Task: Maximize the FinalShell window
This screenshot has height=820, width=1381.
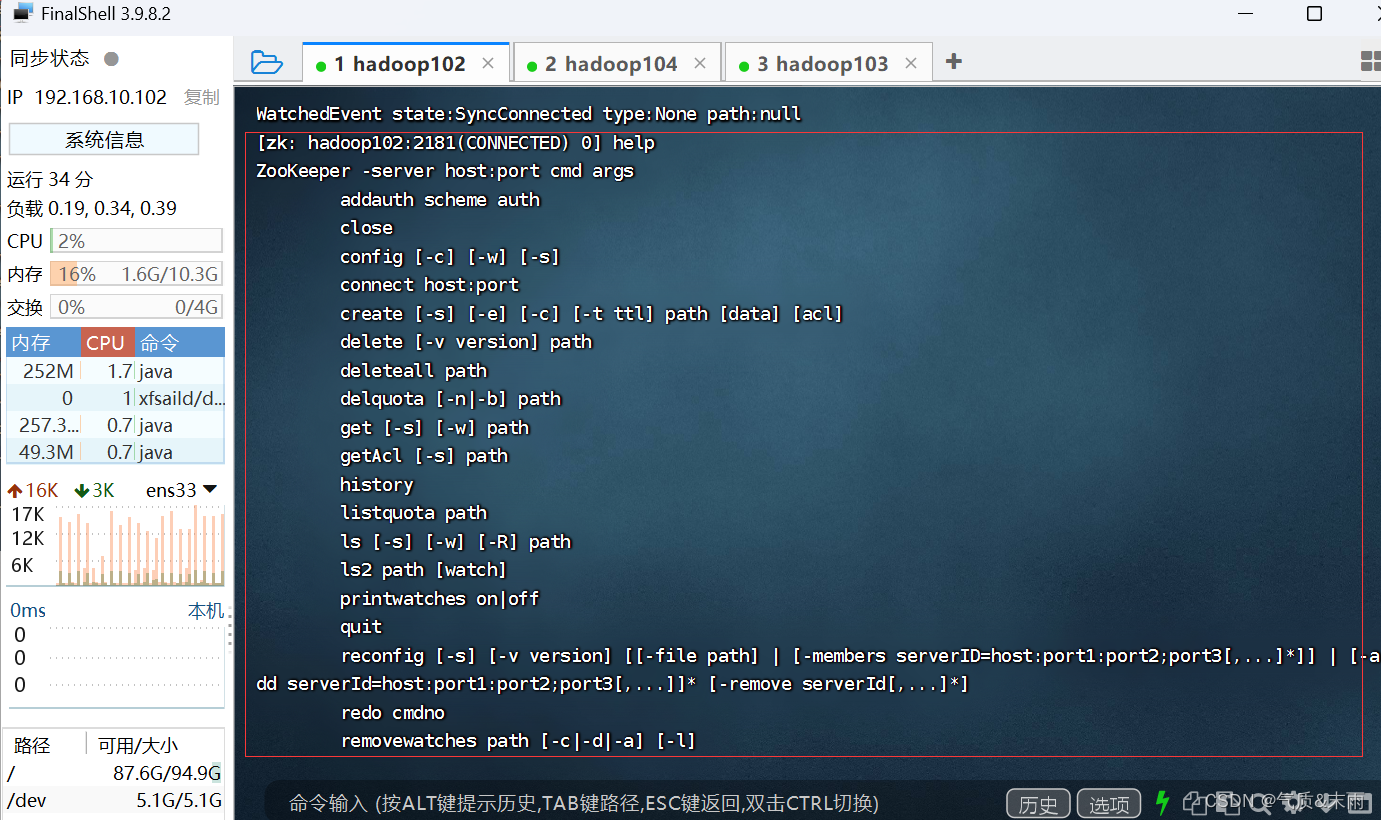Action: pyautogui.click(x=1315, y=13)
